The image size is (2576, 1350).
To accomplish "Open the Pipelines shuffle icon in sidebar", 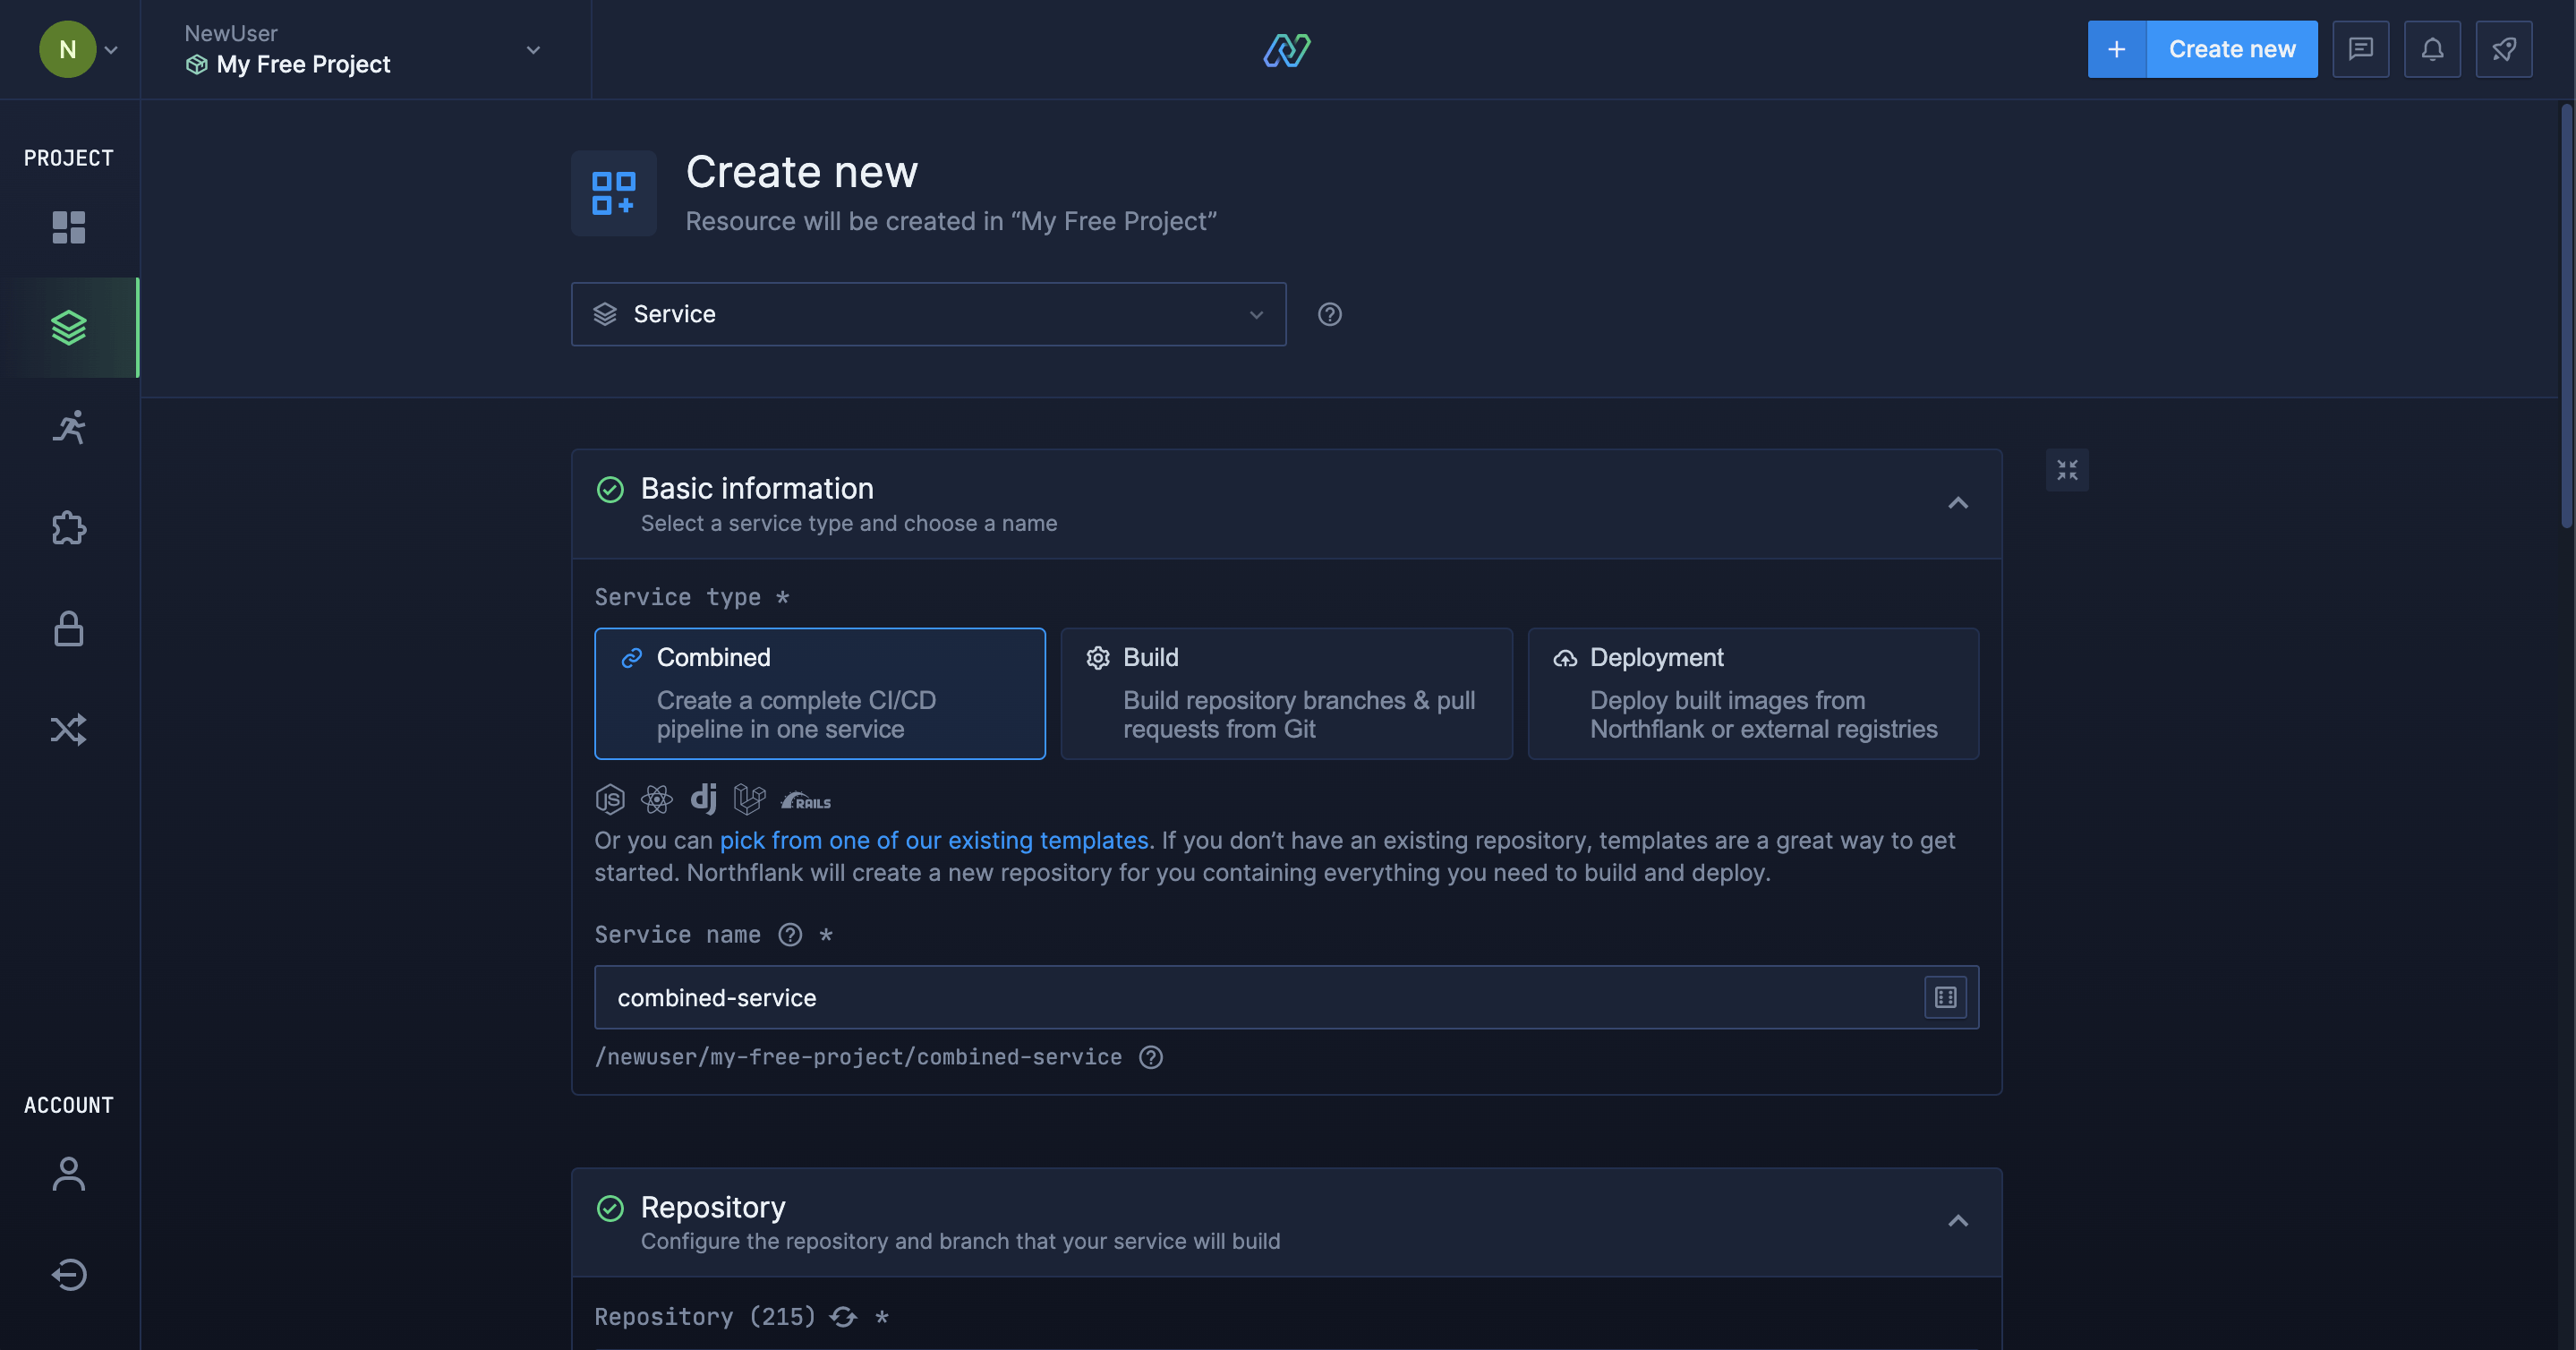I will click(x=68, y=729).
